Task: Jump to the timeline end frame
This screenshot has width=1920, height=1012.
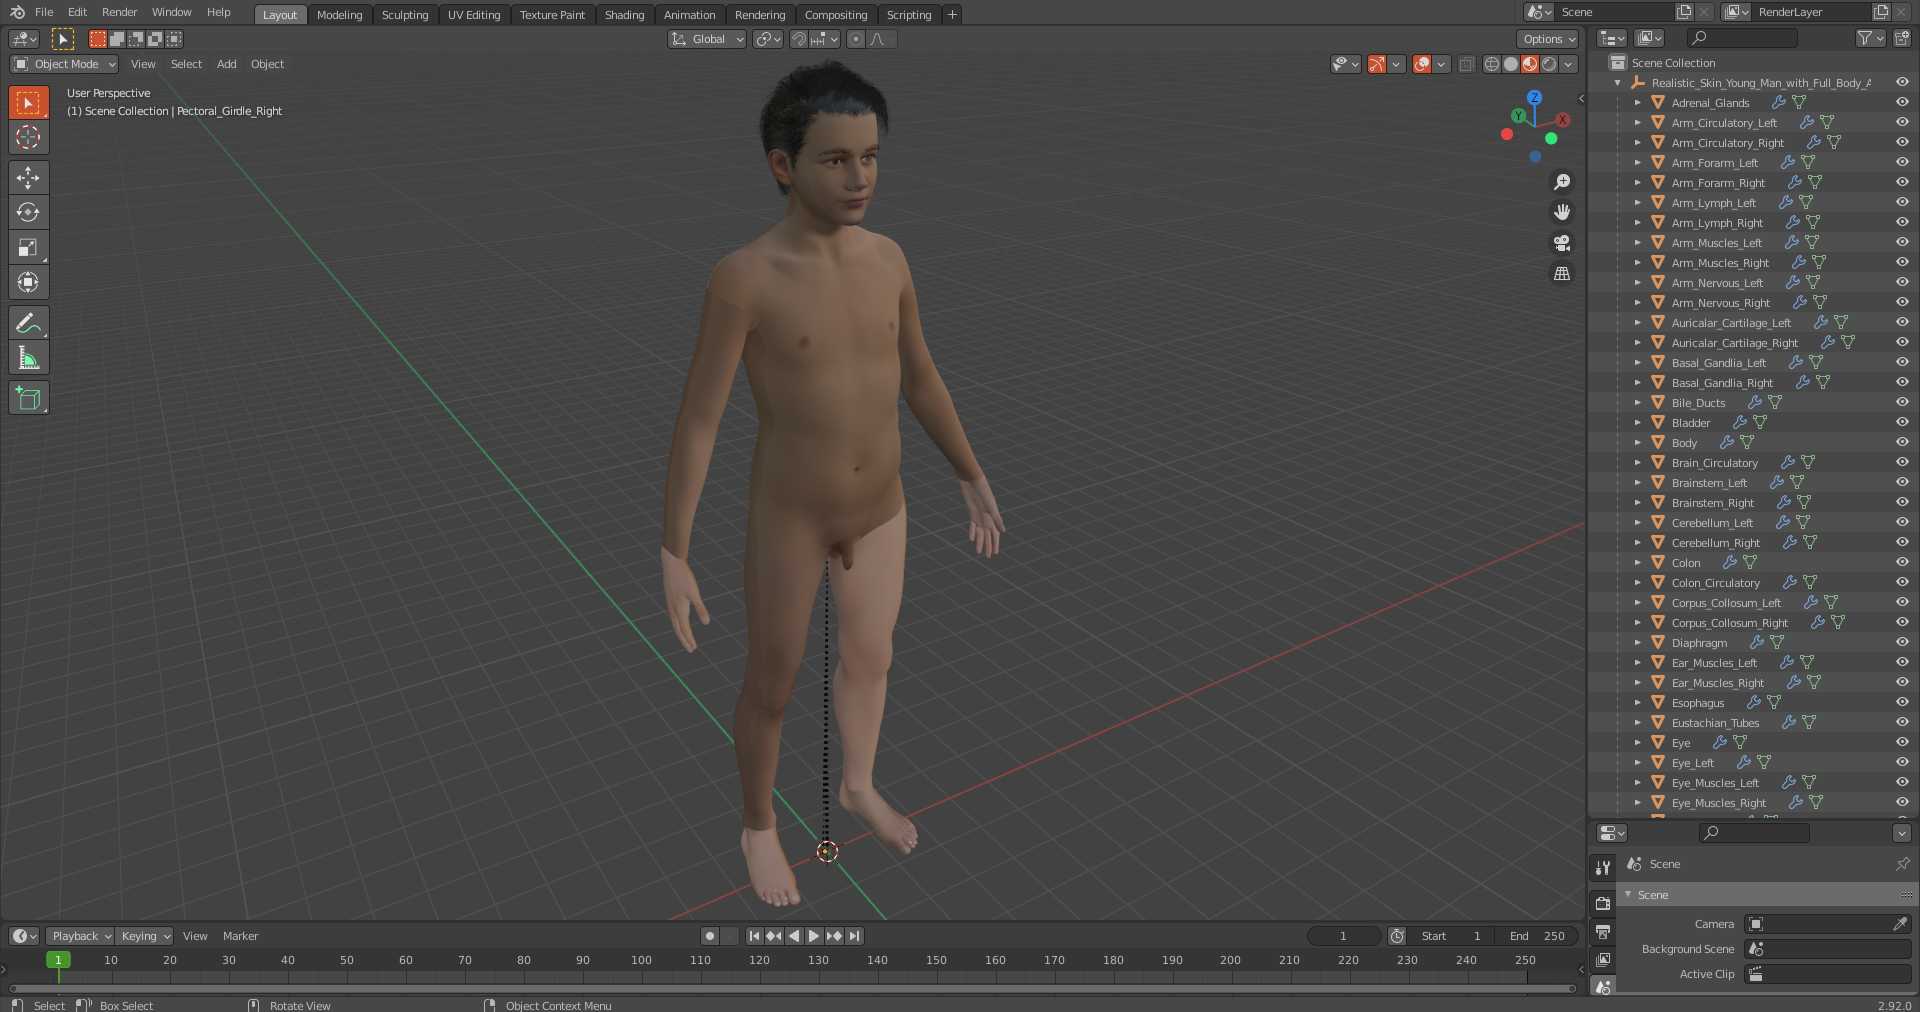Action: click(854, 936)
